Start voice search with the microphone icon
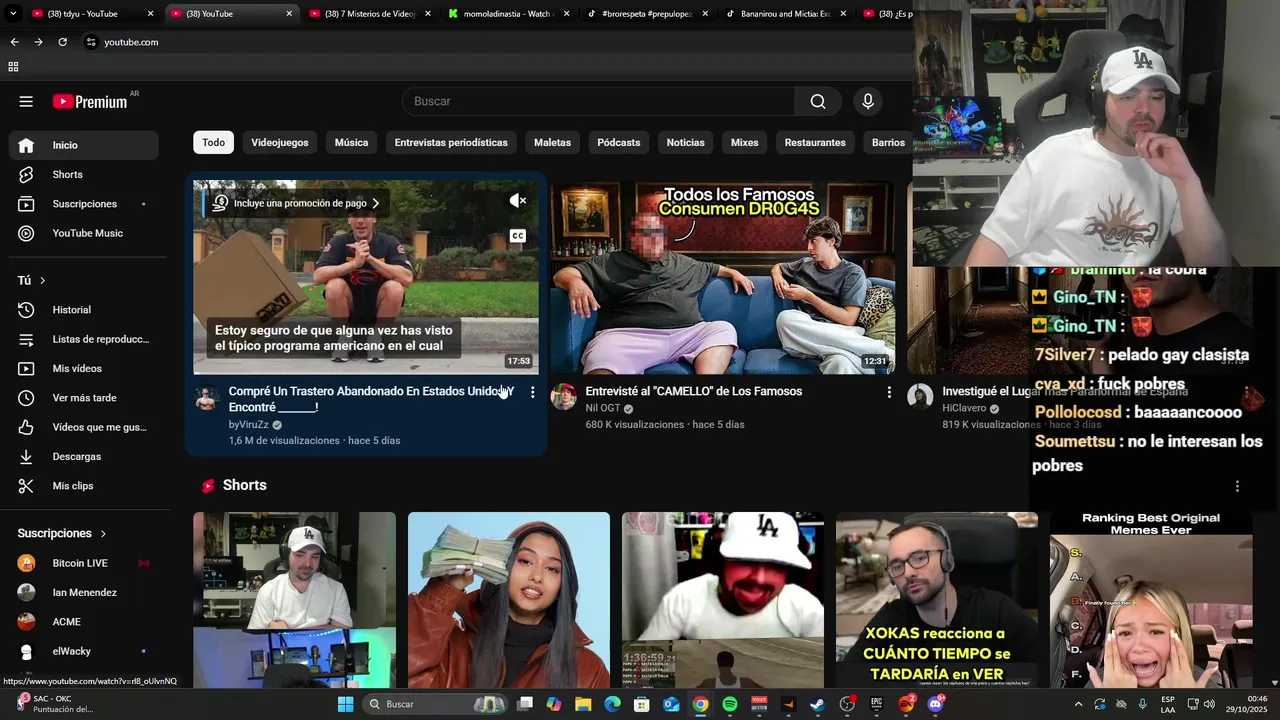1280x720 pixels. (868, 101)
